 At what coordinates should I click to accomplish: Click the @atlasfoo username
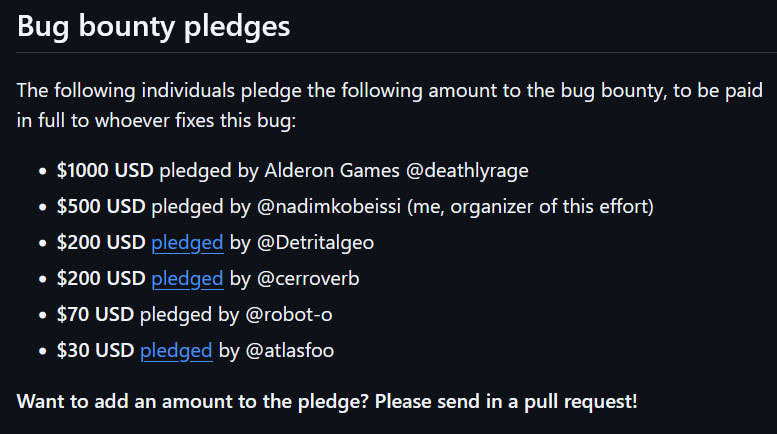tap(292, 350)
